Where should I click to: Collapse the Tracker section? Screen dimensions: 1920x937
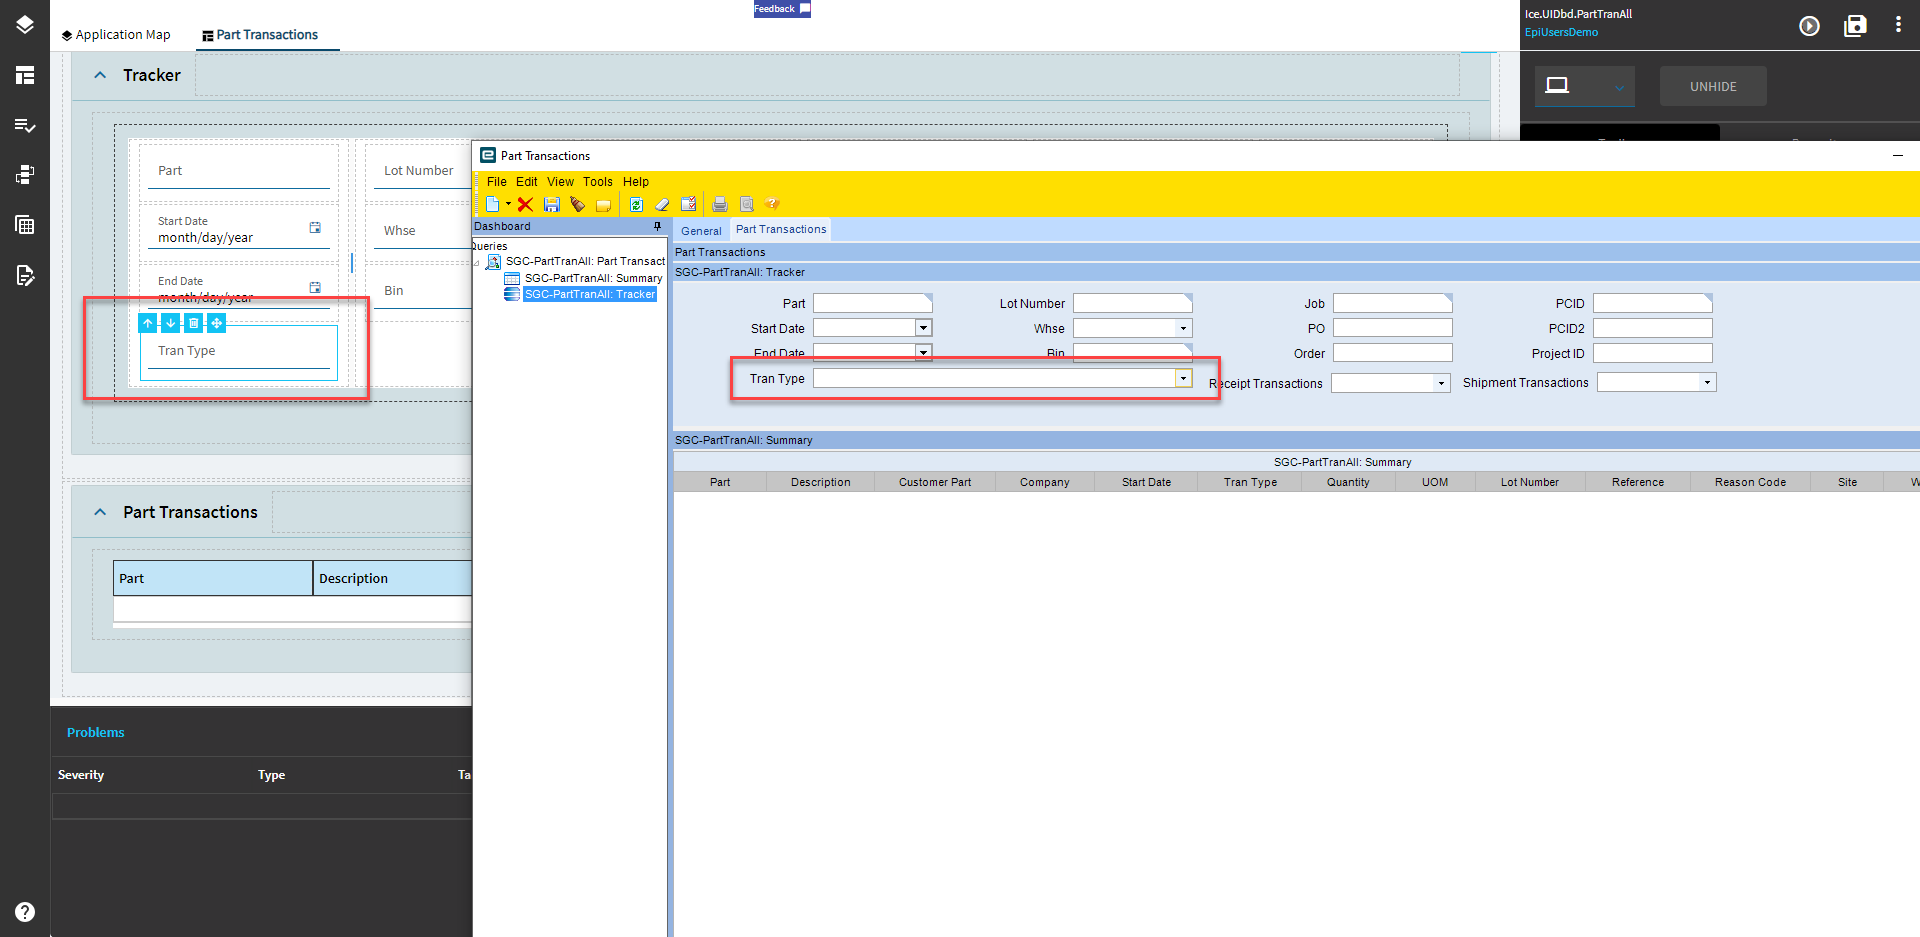[100, 75]
